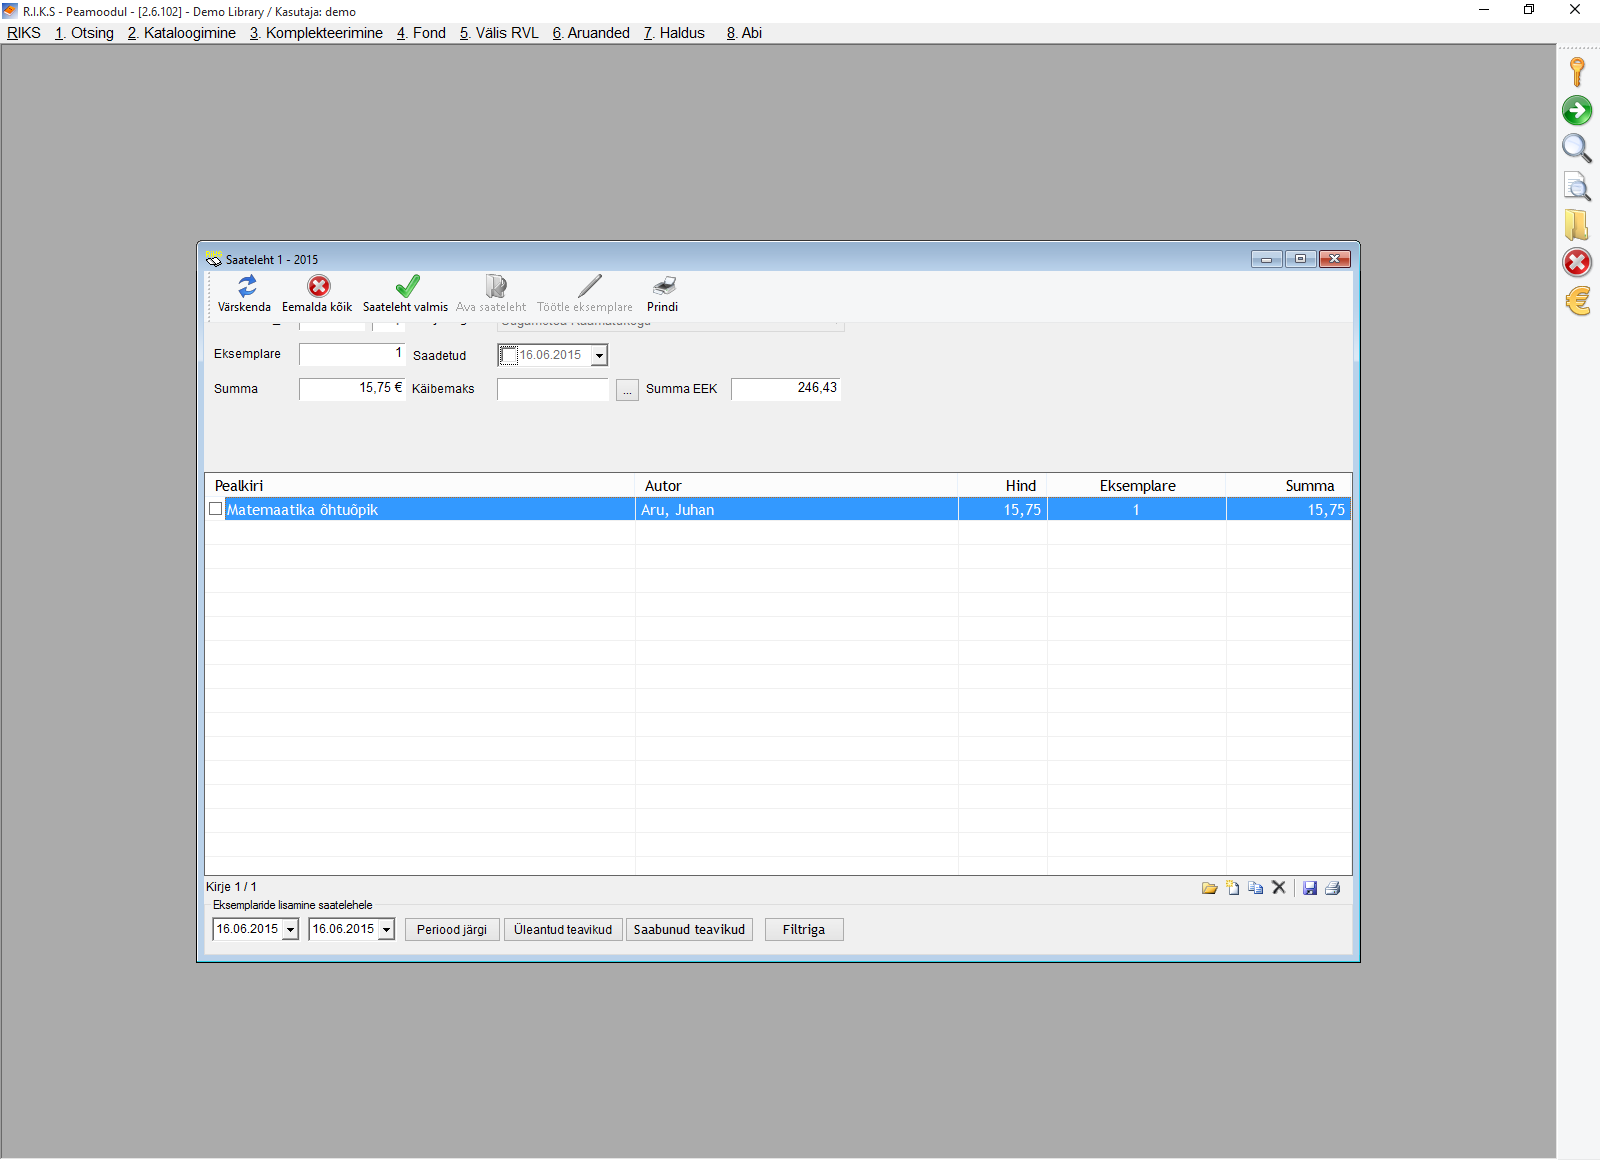Screen dimensions: 1600x1160
Task: Toggle the checkbox inside Saadetud date field
Action: click(509, 356)
